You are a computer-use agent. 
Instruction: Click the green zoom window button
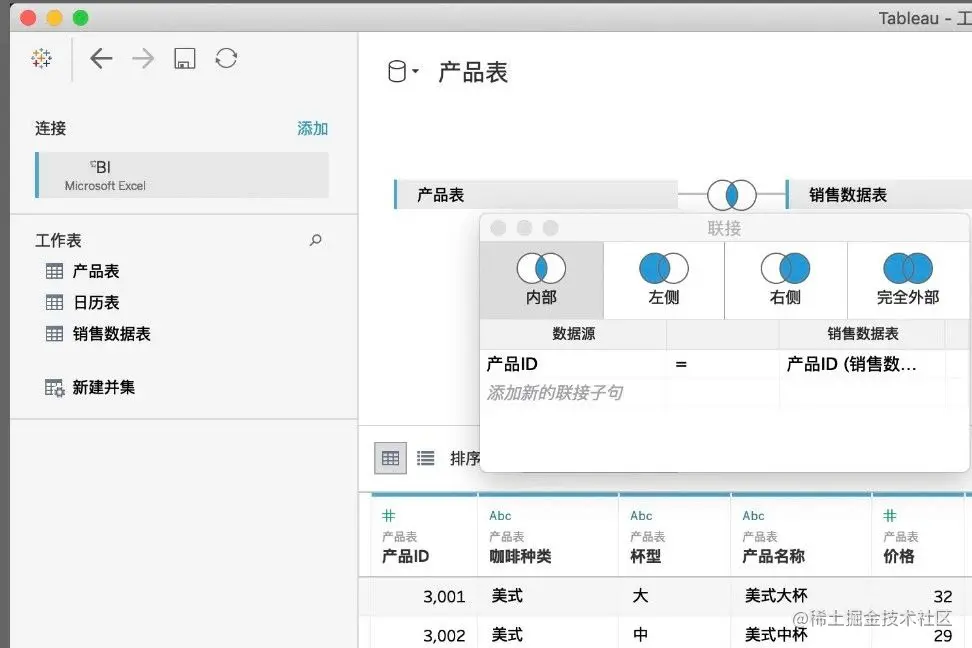point(81,18)
